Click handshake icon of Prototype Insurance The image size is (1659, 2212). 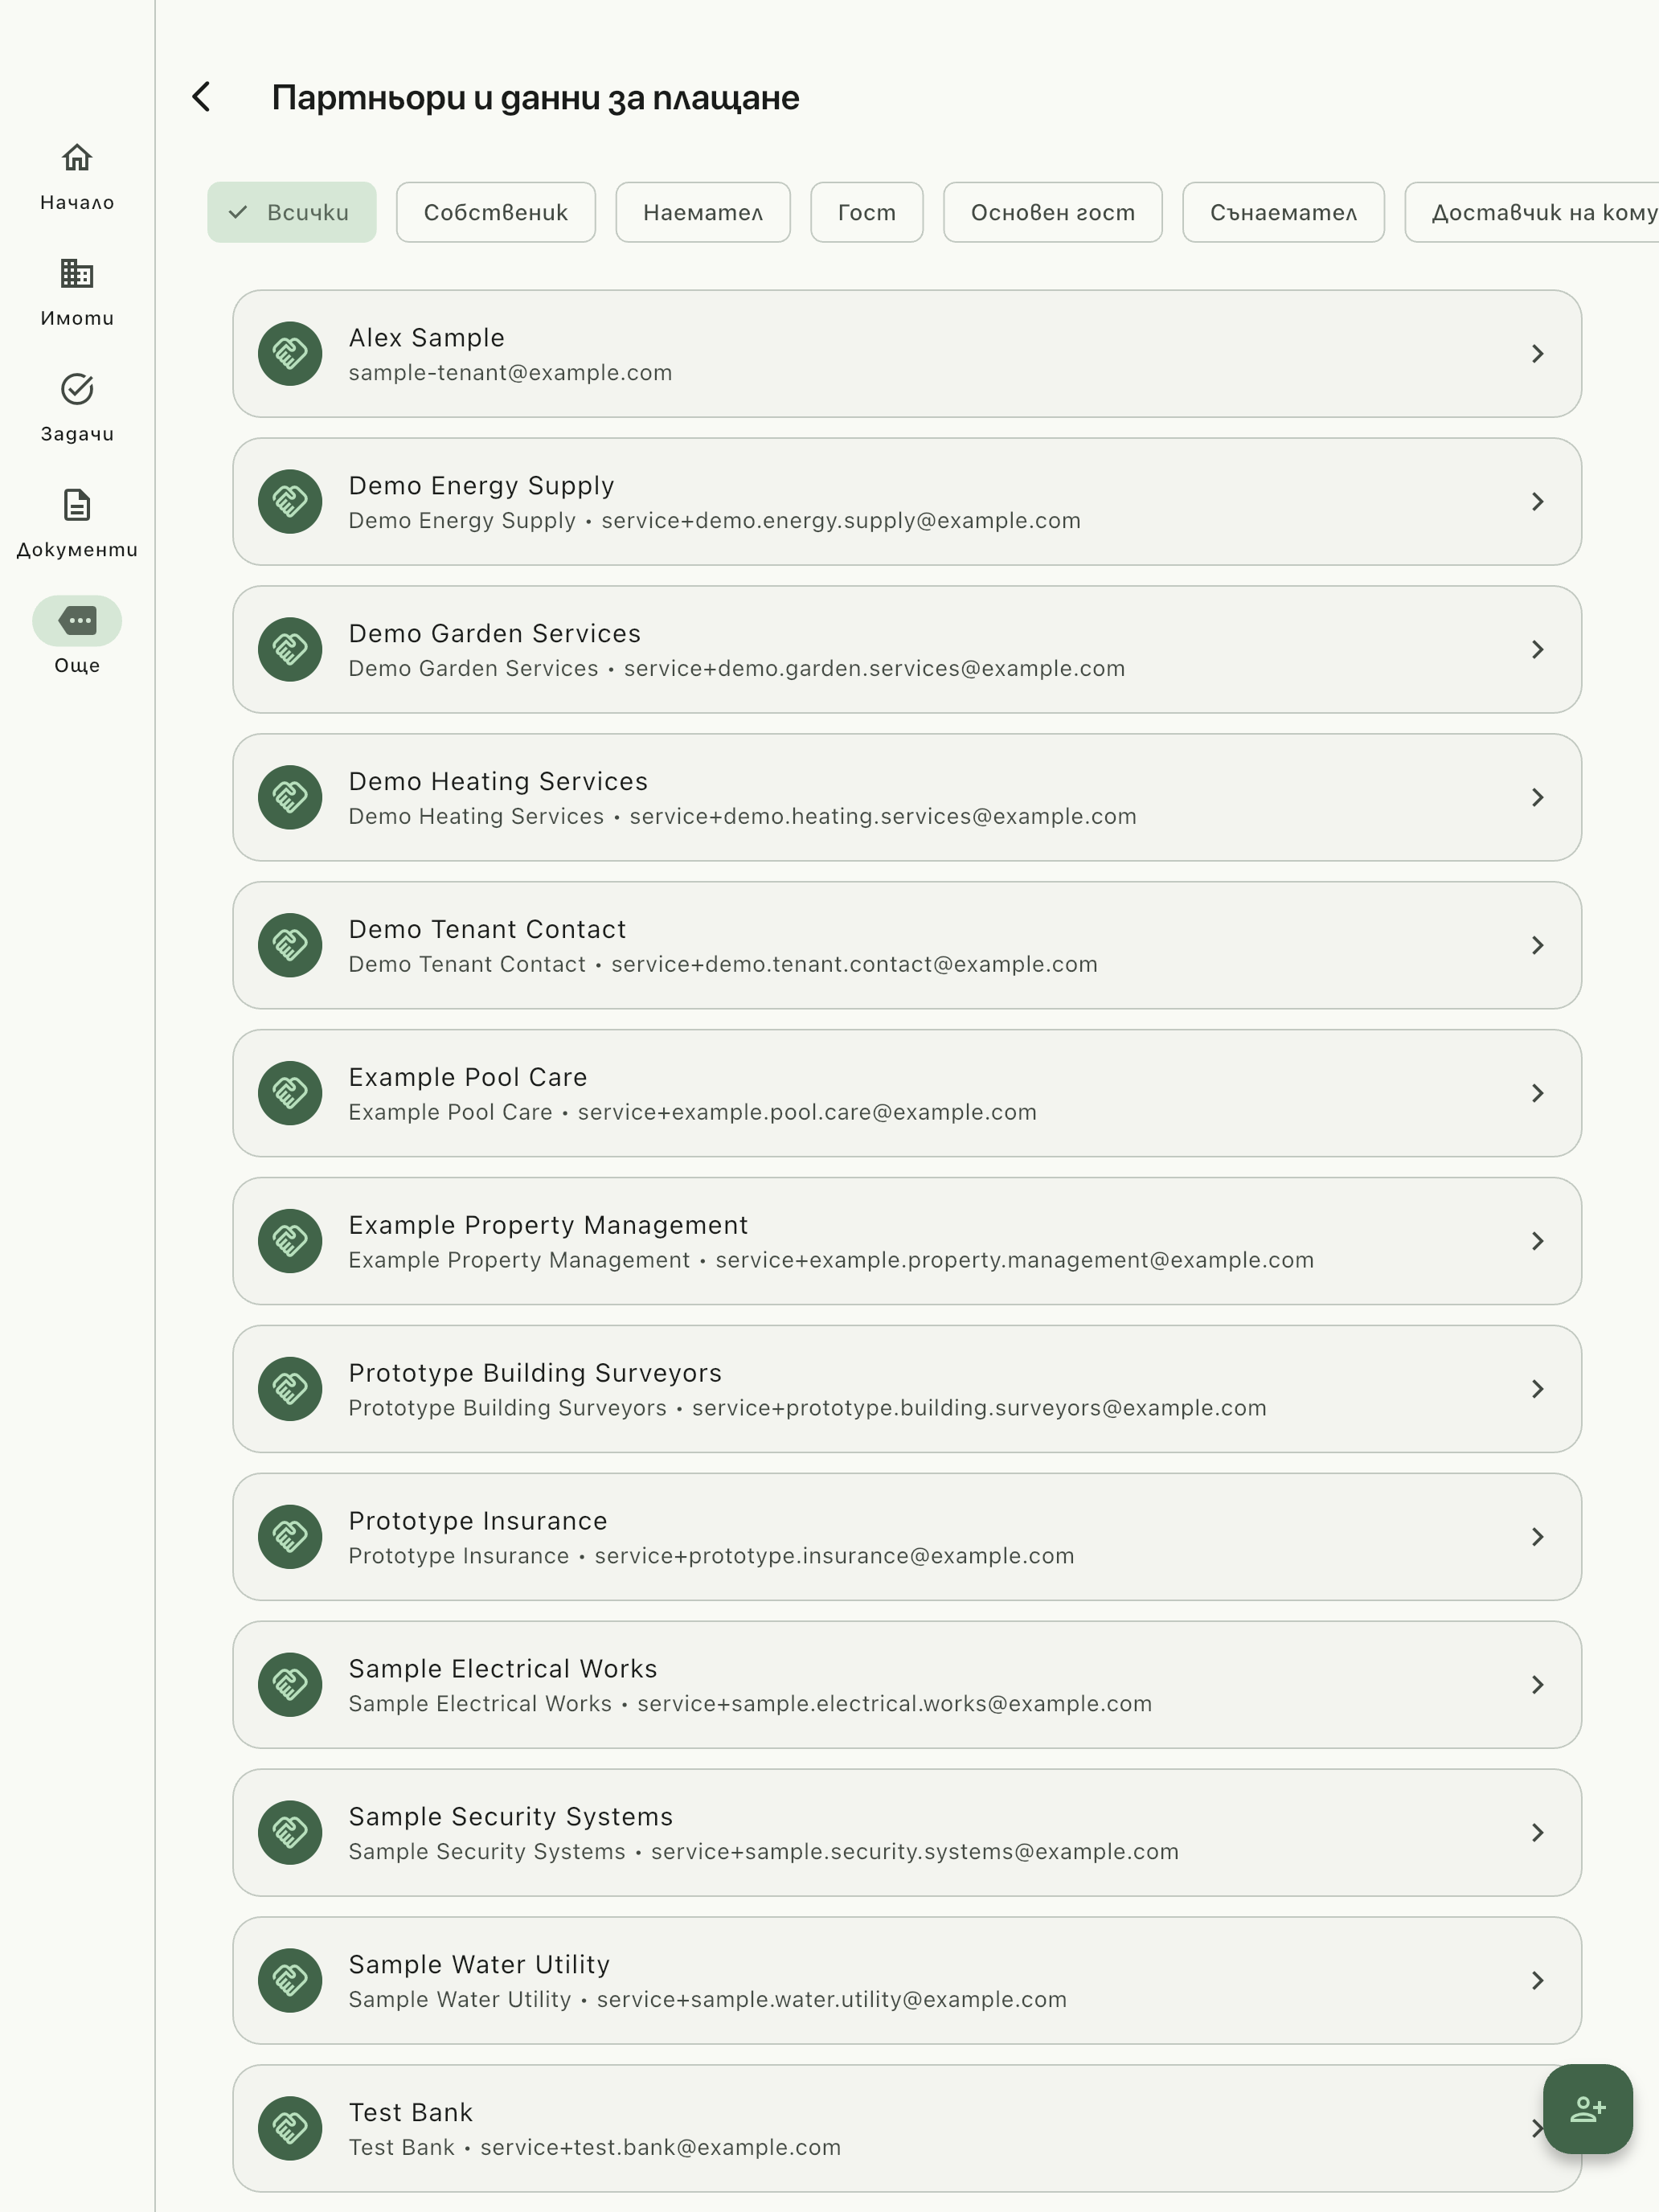[x=290, y=1536]
